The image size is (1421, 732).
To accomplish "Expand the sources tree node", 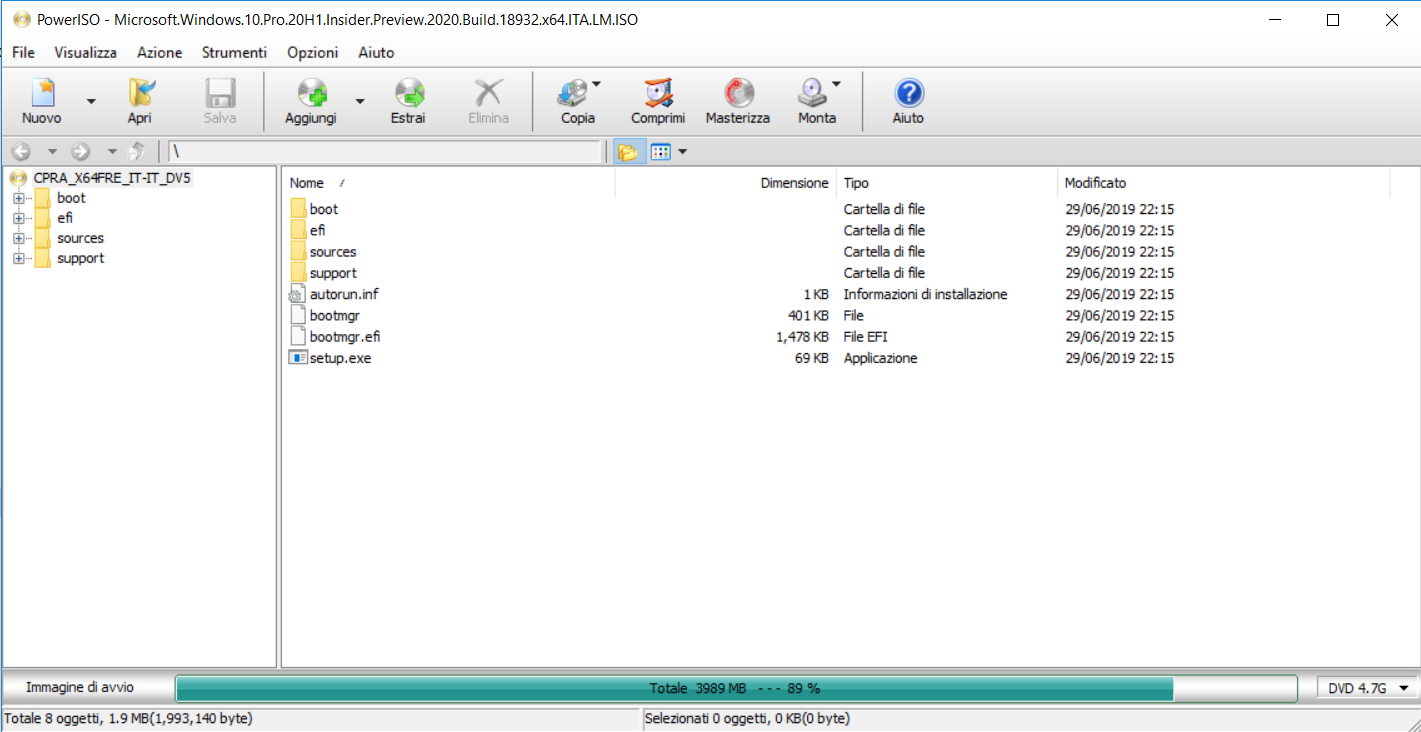I will [x=18, y=238].
